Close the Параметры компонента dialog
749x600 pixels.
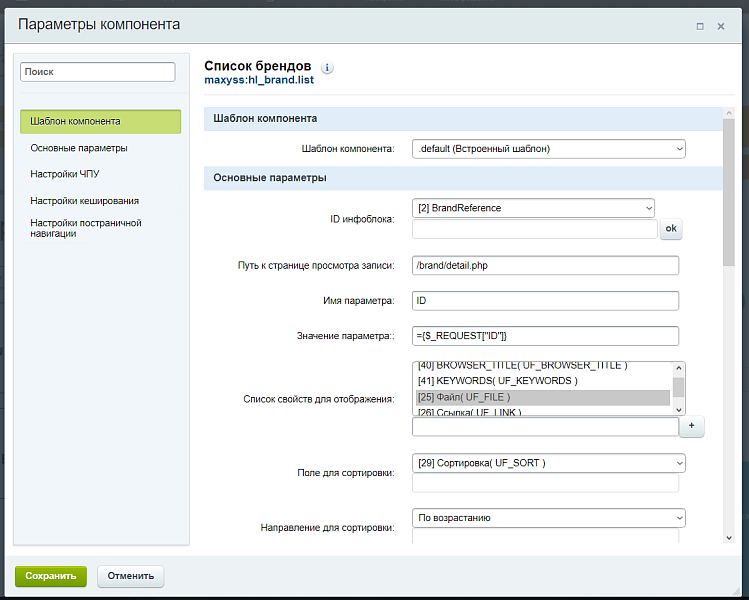[722, 25]
